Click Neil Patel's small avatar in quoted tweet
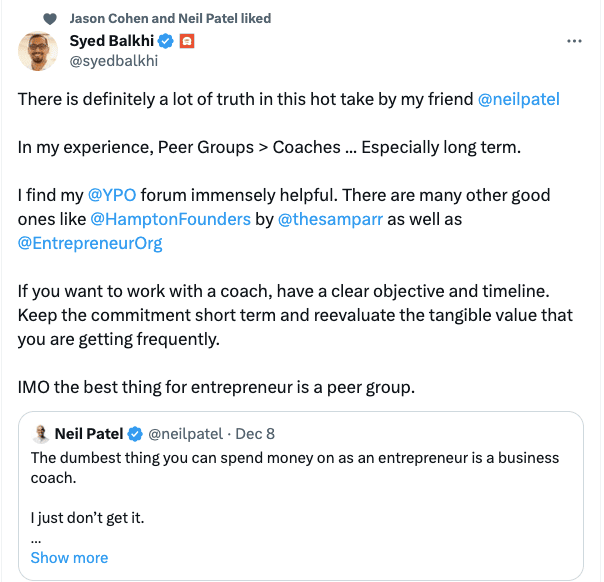Image resolution: width=604 pixels, height=582 pixels. point(41,434)
